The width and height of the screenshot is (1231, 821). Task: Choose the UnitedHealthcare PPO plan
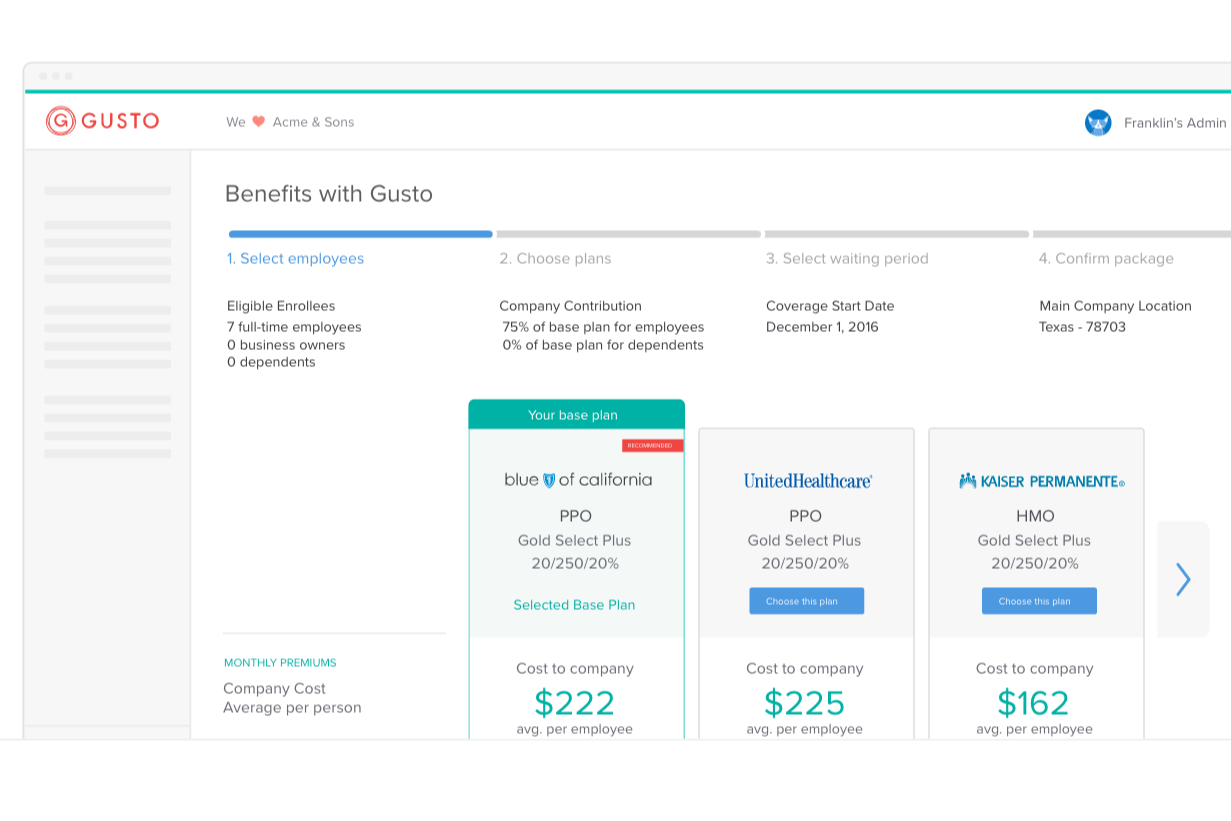point(806,601)
